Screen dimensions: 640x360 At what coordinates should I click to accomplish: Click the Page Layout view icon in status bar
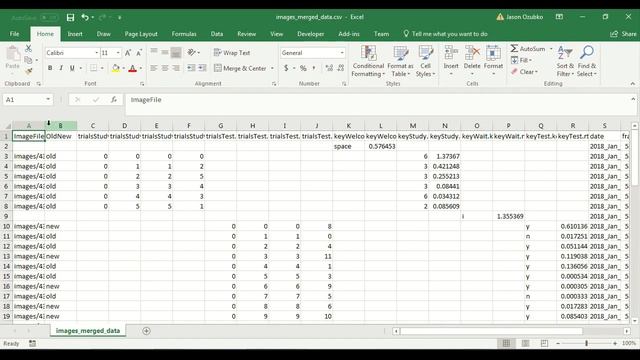pyautogui.click(x=525, y=343)
